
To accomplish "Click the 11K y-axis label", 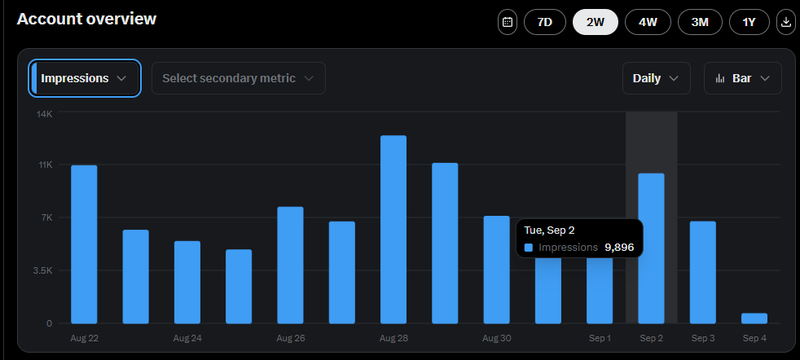I will 45,165.
